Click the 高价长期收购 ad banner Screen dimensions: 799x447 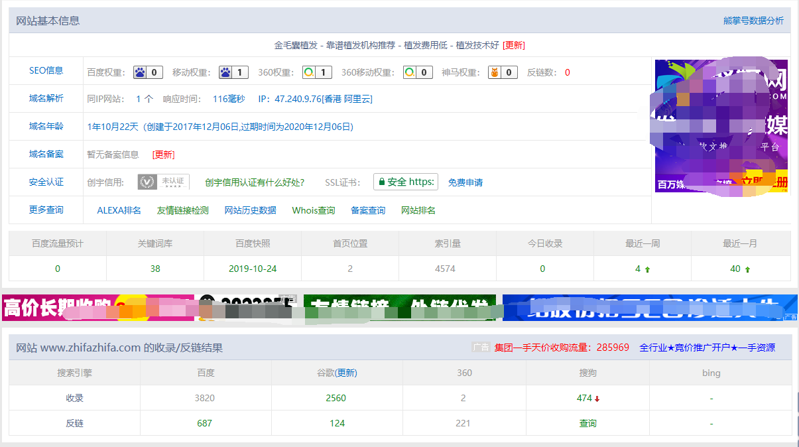pos(98,307)
